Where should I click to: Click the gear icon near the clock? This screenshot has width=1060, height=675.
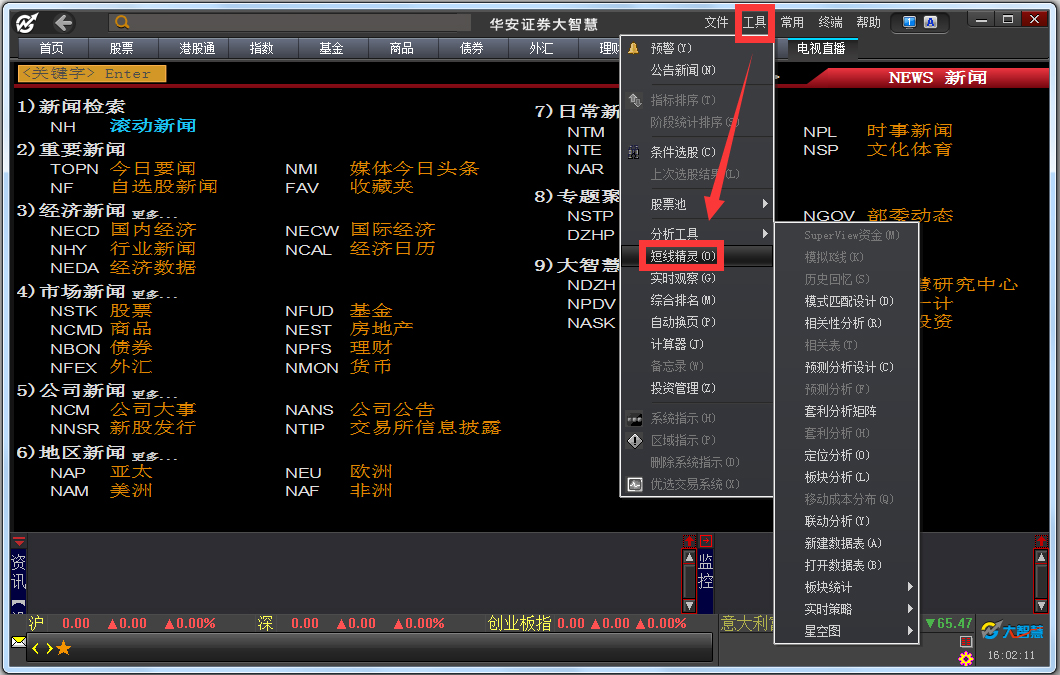965,659
